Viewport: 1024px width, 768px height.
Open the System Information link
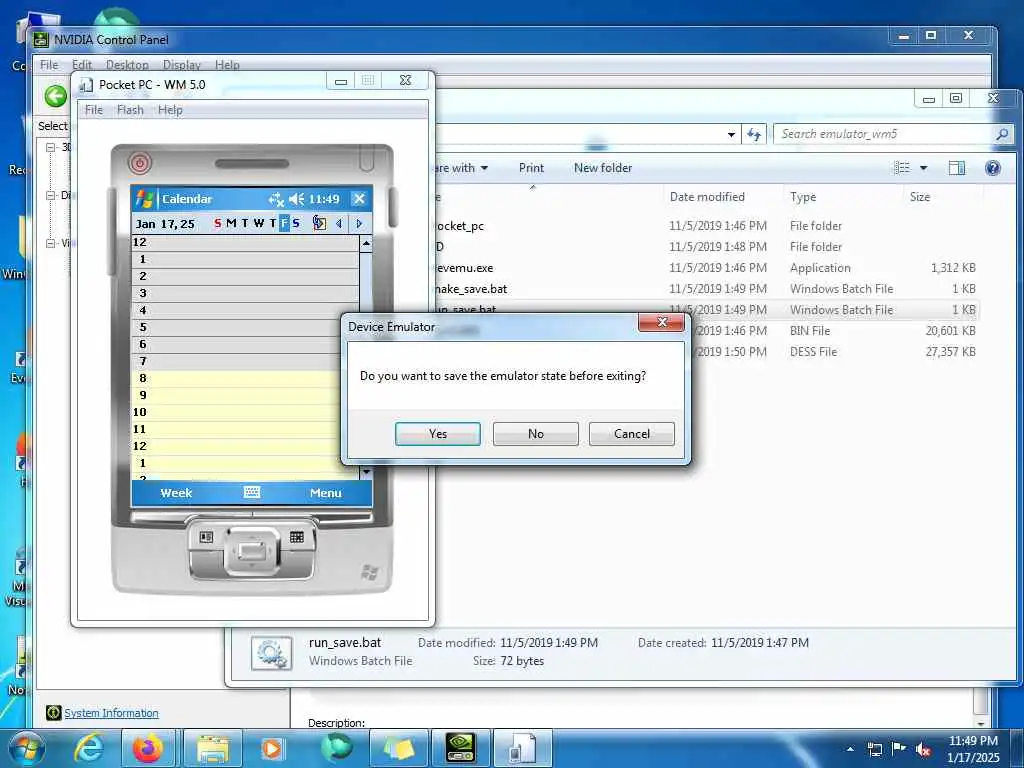coord(111,713)
